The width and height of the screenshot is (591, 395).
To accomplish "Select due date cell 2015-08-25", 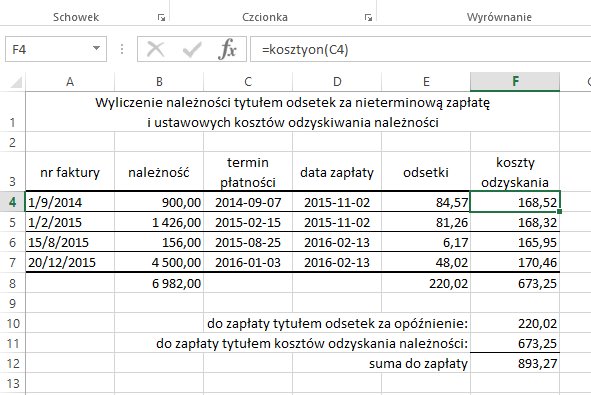I will pos(248,242).
